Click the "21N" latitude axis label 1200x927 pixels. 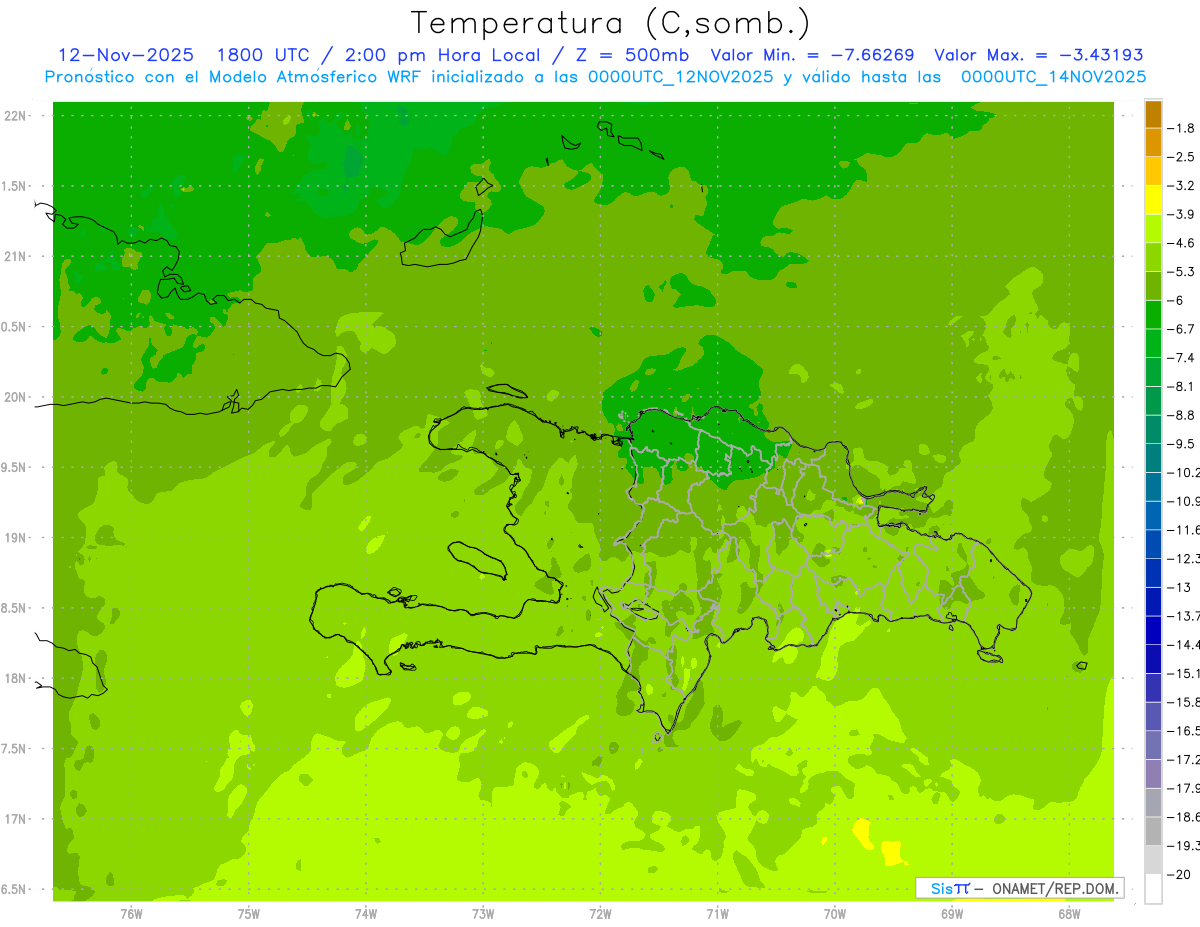pyautogui.click(x=17, y=256)
